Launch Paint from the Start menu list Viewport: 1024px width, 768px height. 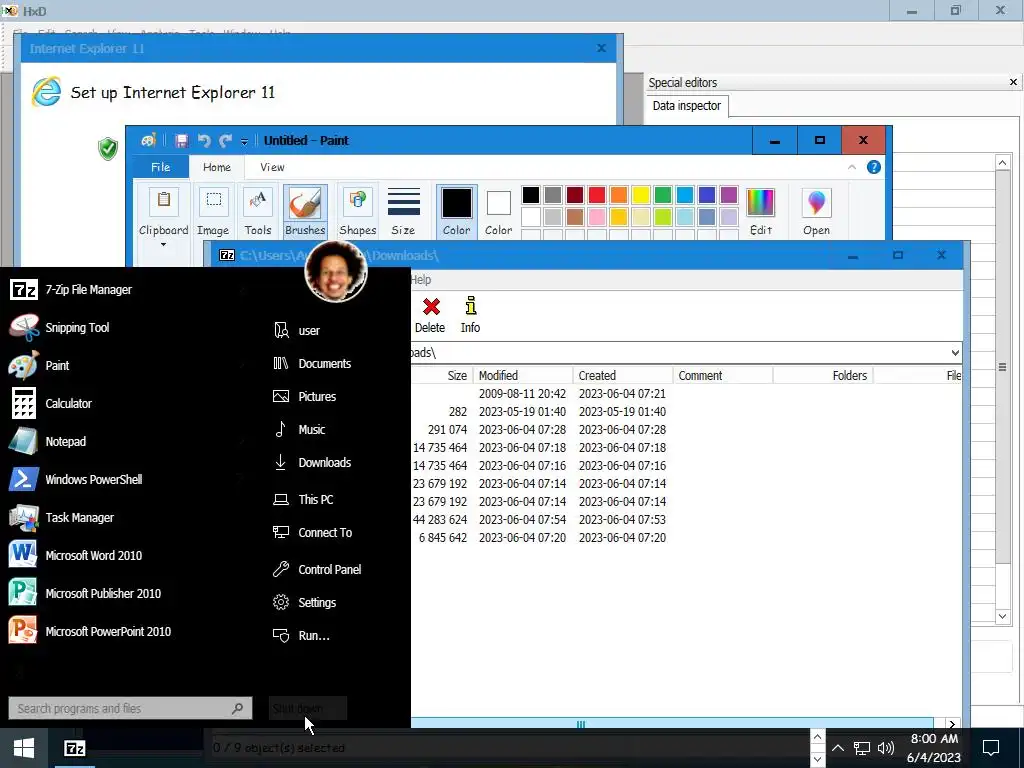tap(124, 365)
